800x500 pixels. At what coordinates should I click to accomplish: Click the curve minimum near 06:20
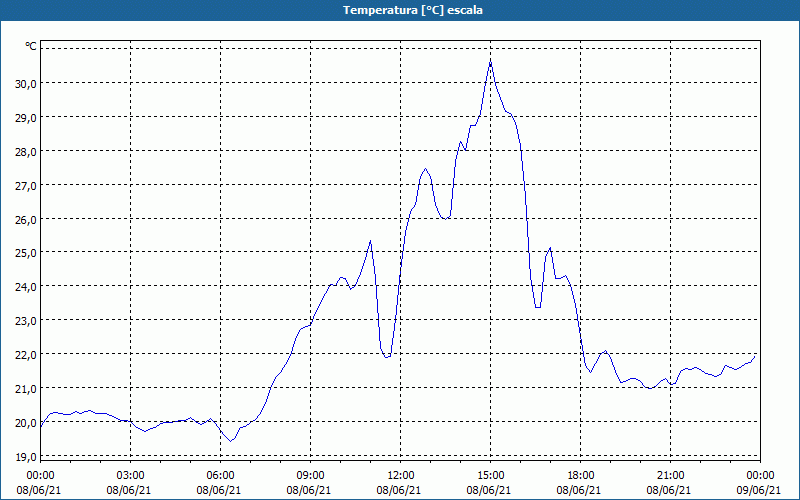[x=231, y=441]
